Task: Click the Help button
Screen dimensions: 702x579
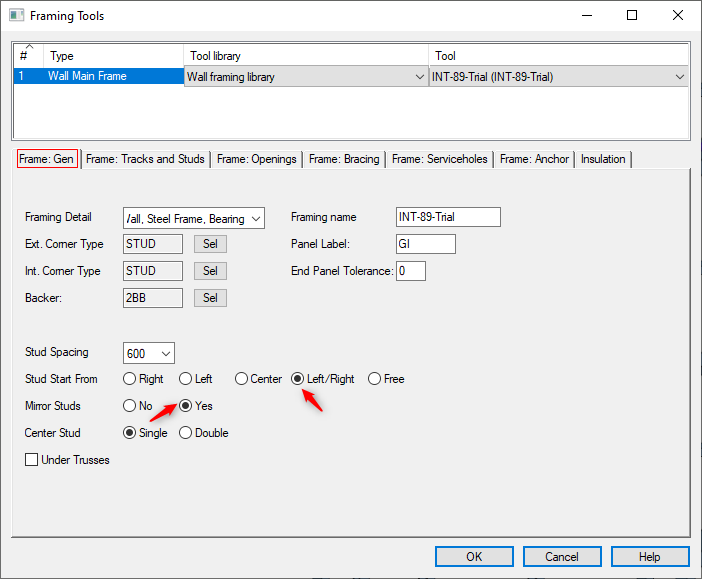Action: (x=650, y=557)
